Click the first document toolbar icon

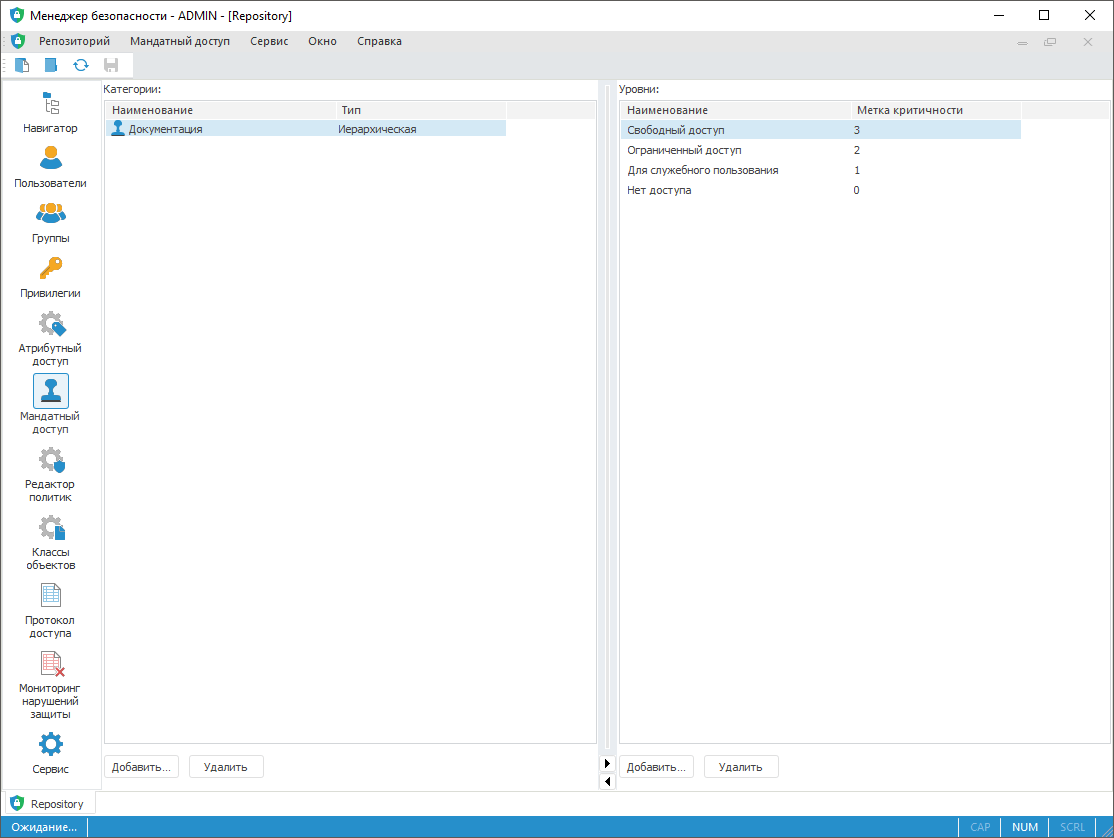click(x=22, y=65)
